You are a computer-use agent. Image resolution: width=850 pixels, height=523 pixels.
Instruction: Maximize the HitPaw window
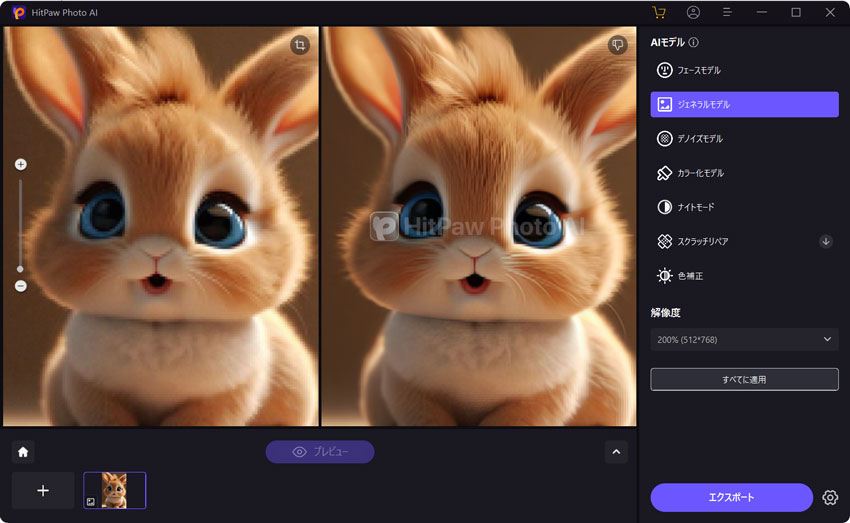(796, 12)
